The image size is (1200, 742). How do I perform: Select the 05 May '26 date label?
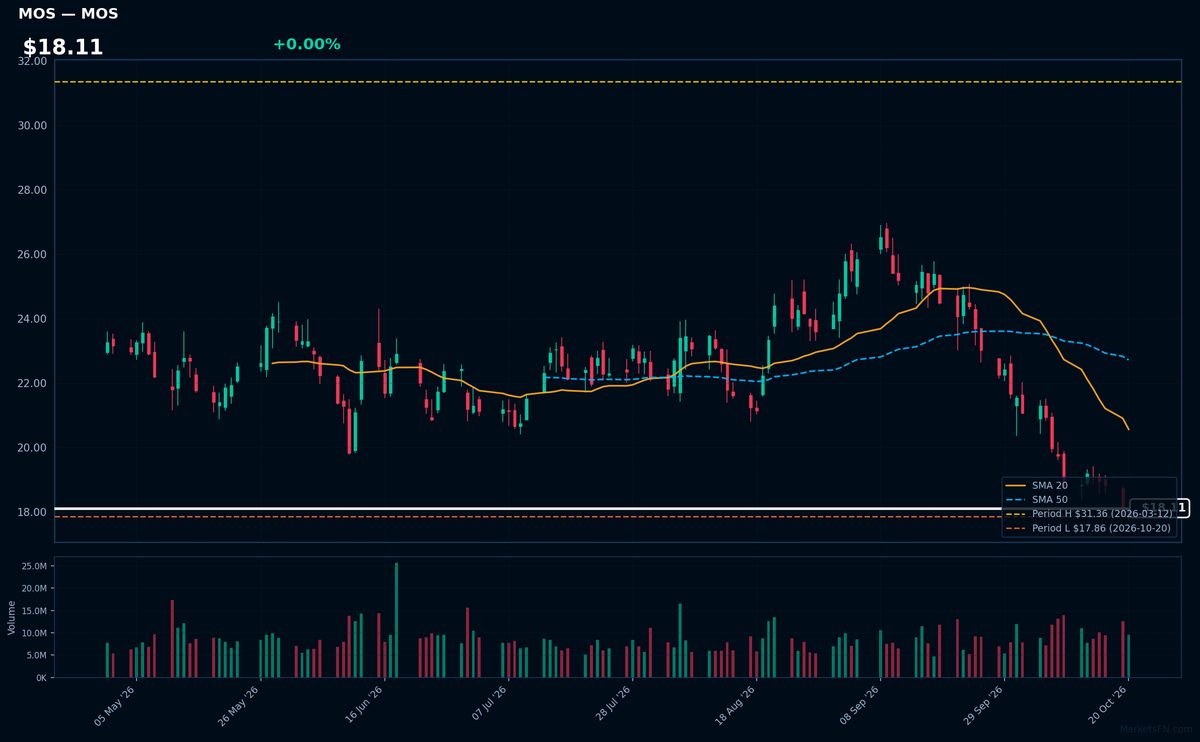click(x=114, y=708)
